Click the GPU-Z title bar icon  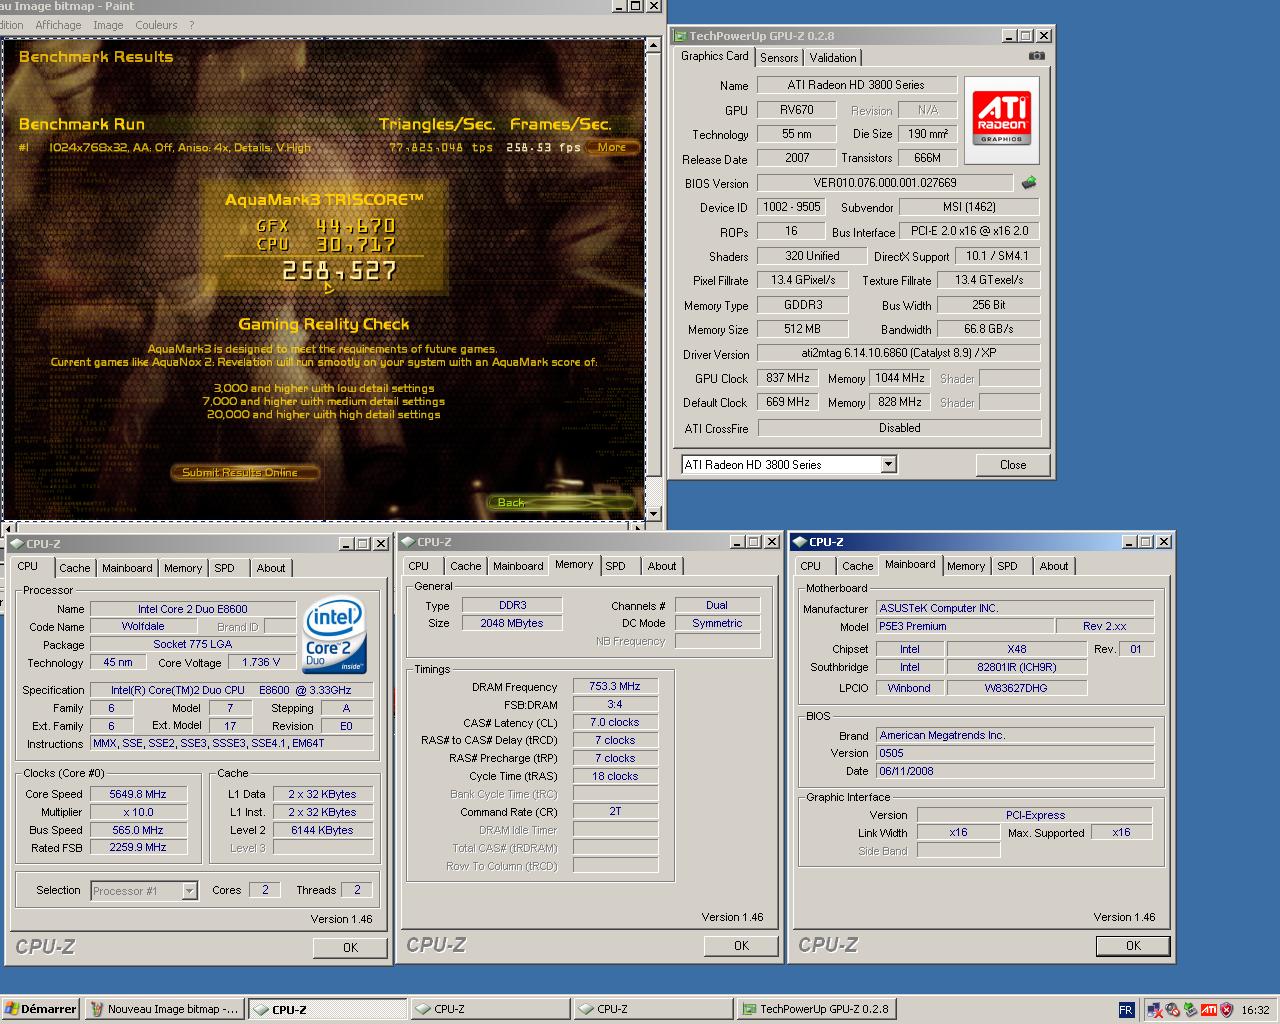pyautogui.click(x=680, y=36)
